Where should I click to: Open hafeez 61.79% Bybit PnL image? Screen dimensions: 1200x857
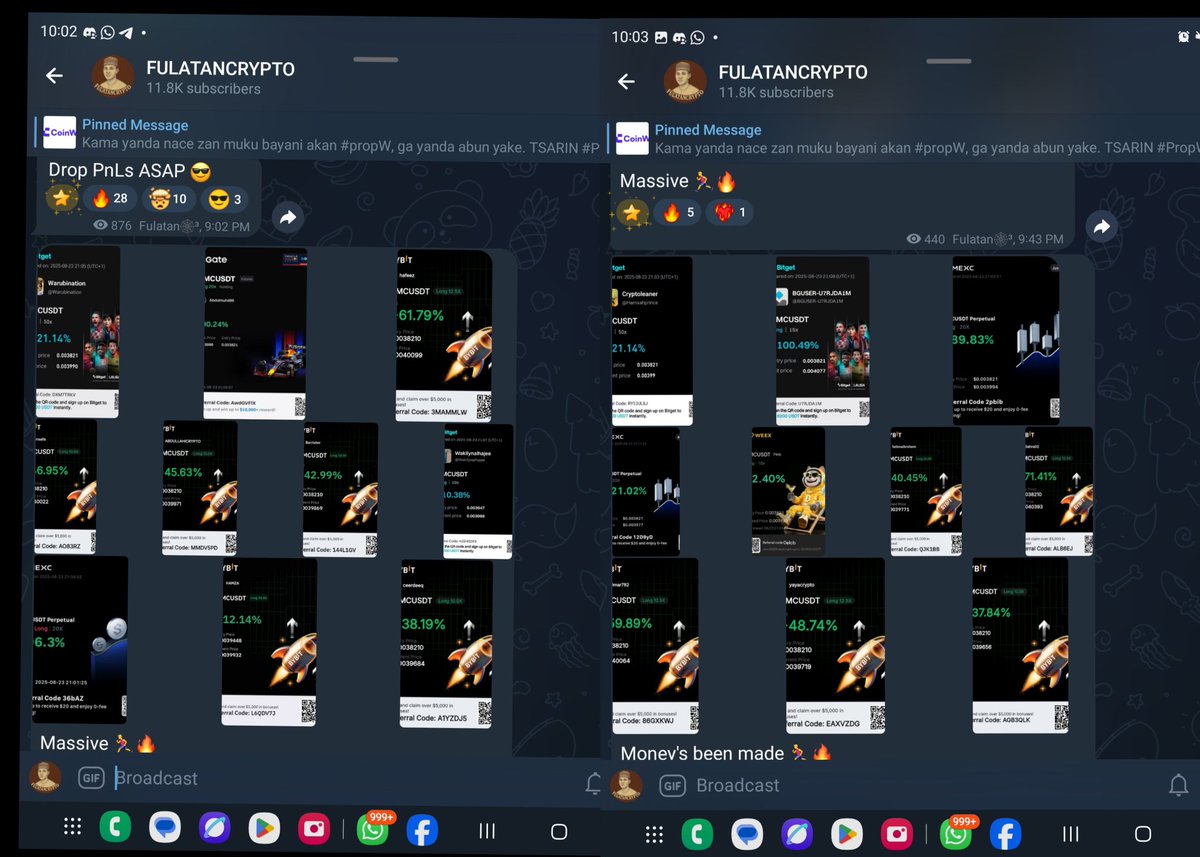(x=444, y=335)
